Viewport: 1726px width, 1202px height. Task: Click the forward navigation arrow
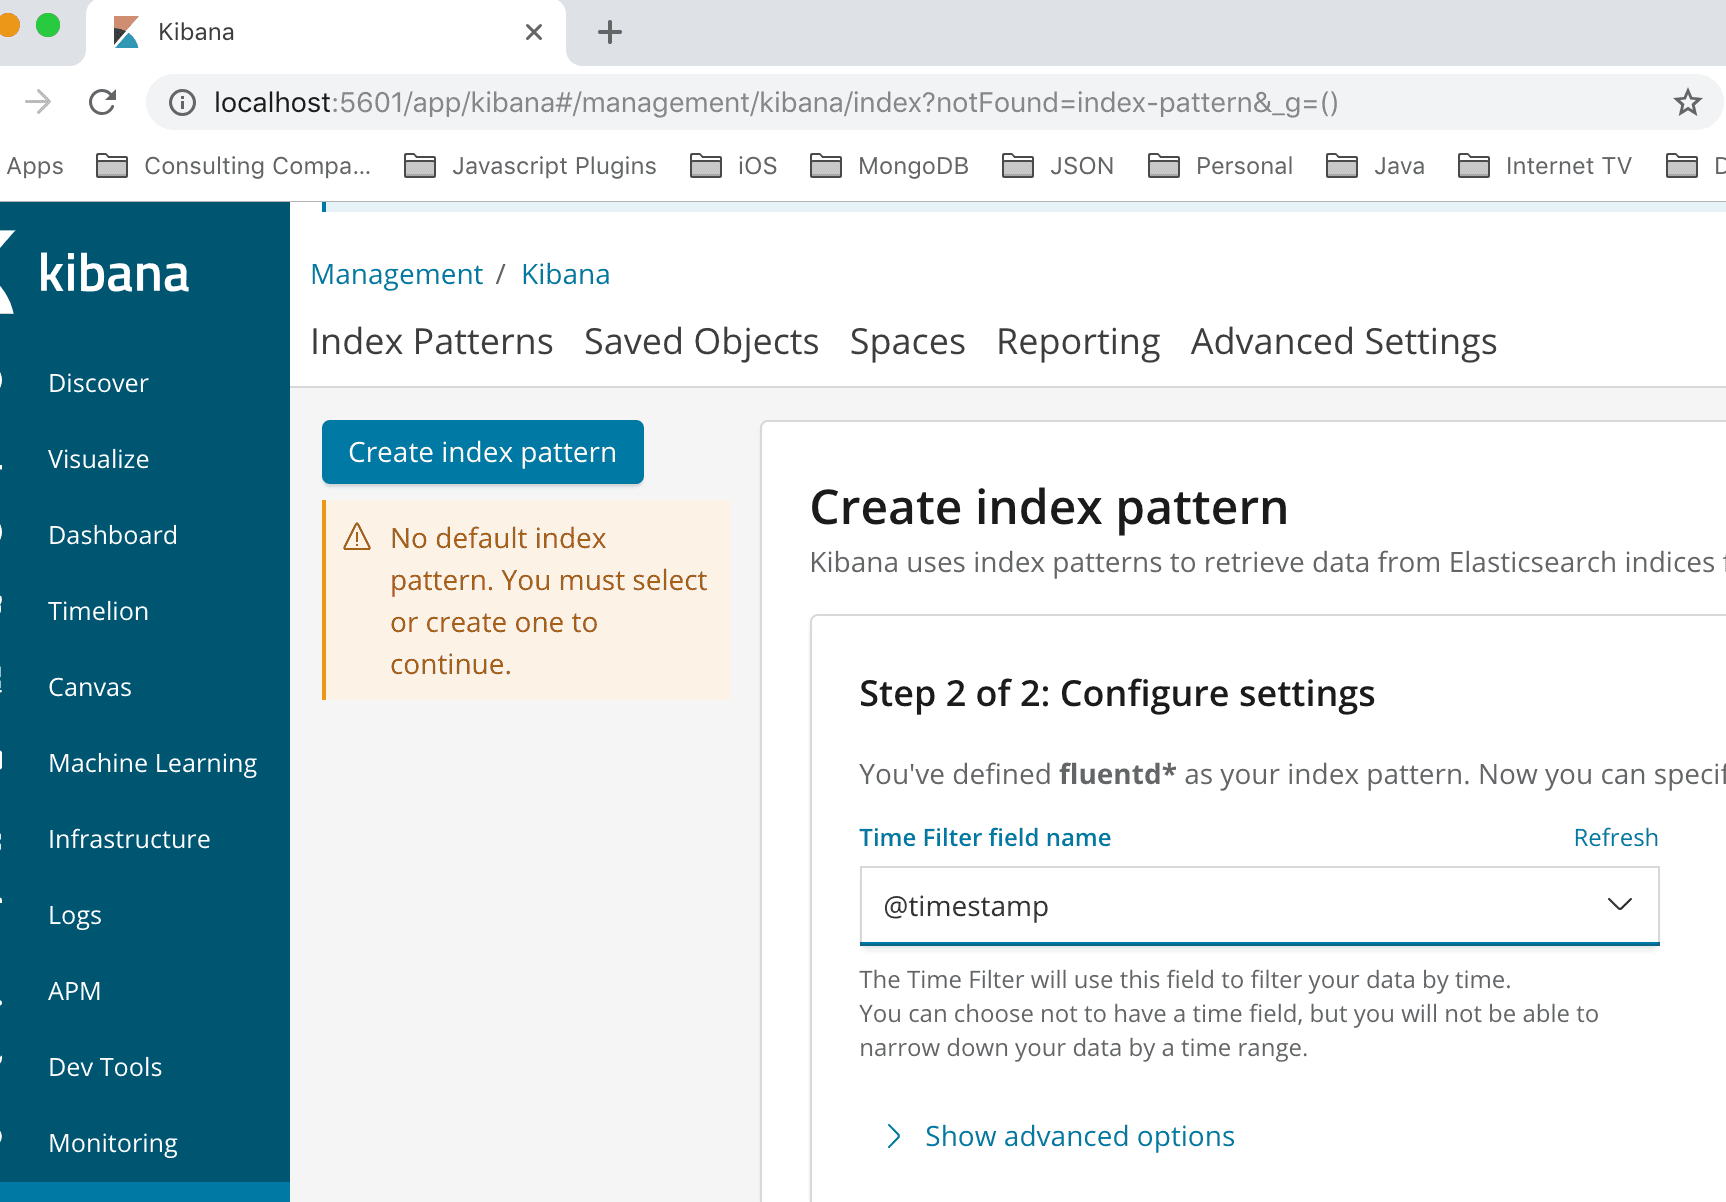click(x=38, y=102)
